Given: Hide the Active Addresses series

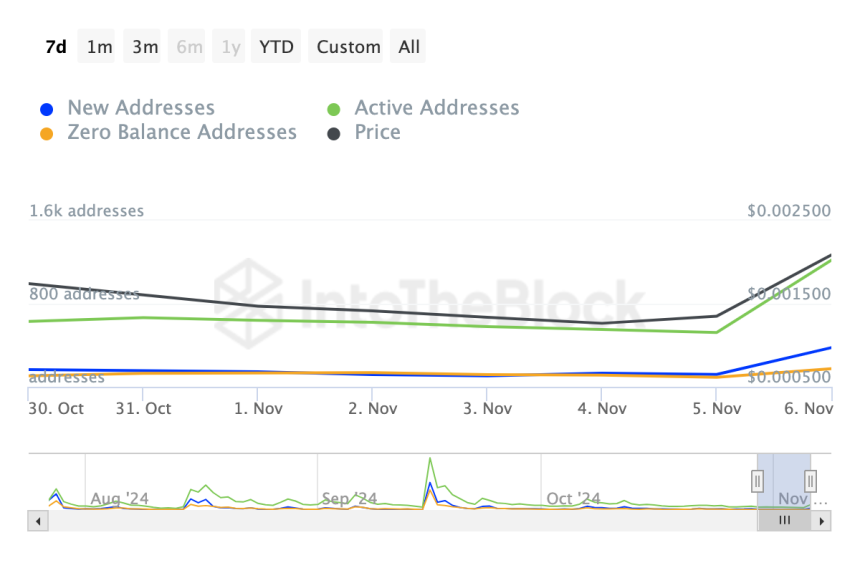Looking at the screenshot, I should pos(436,108).
